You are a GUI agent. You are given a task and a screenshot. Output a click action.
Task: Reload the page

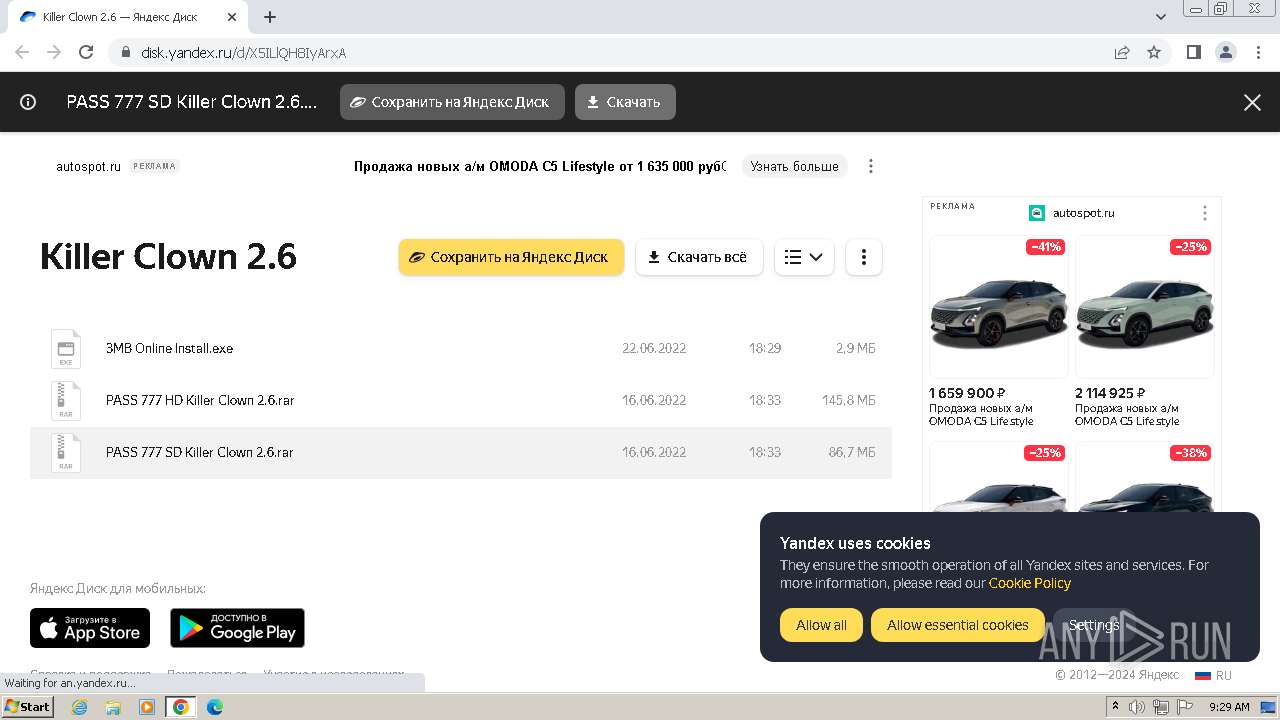tap(86, 52)
